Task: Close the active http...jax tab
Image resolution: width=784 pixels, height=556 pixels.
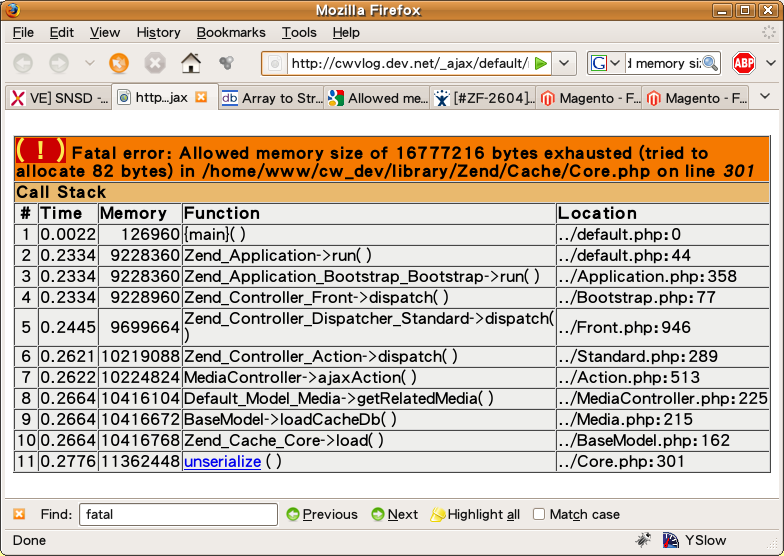Action: coord(201,97)
